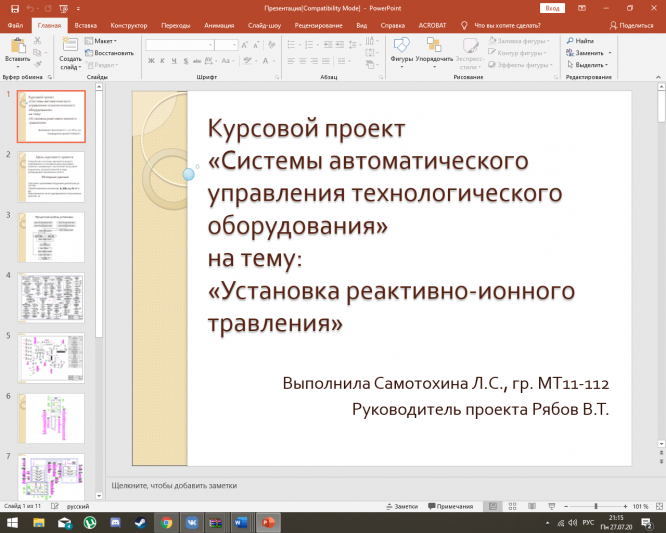666x533 pixels.
Task: Click the Поделиться share button
Action: click(x=631, y=24)
